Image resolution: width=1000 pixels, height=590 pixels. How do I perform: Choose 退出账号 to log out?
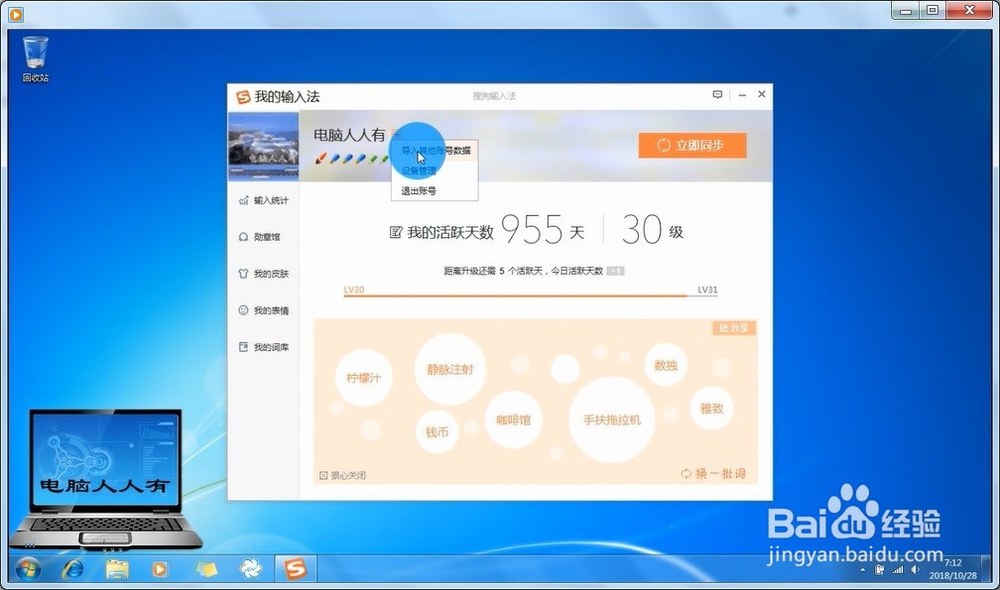(x=419, y=191)
